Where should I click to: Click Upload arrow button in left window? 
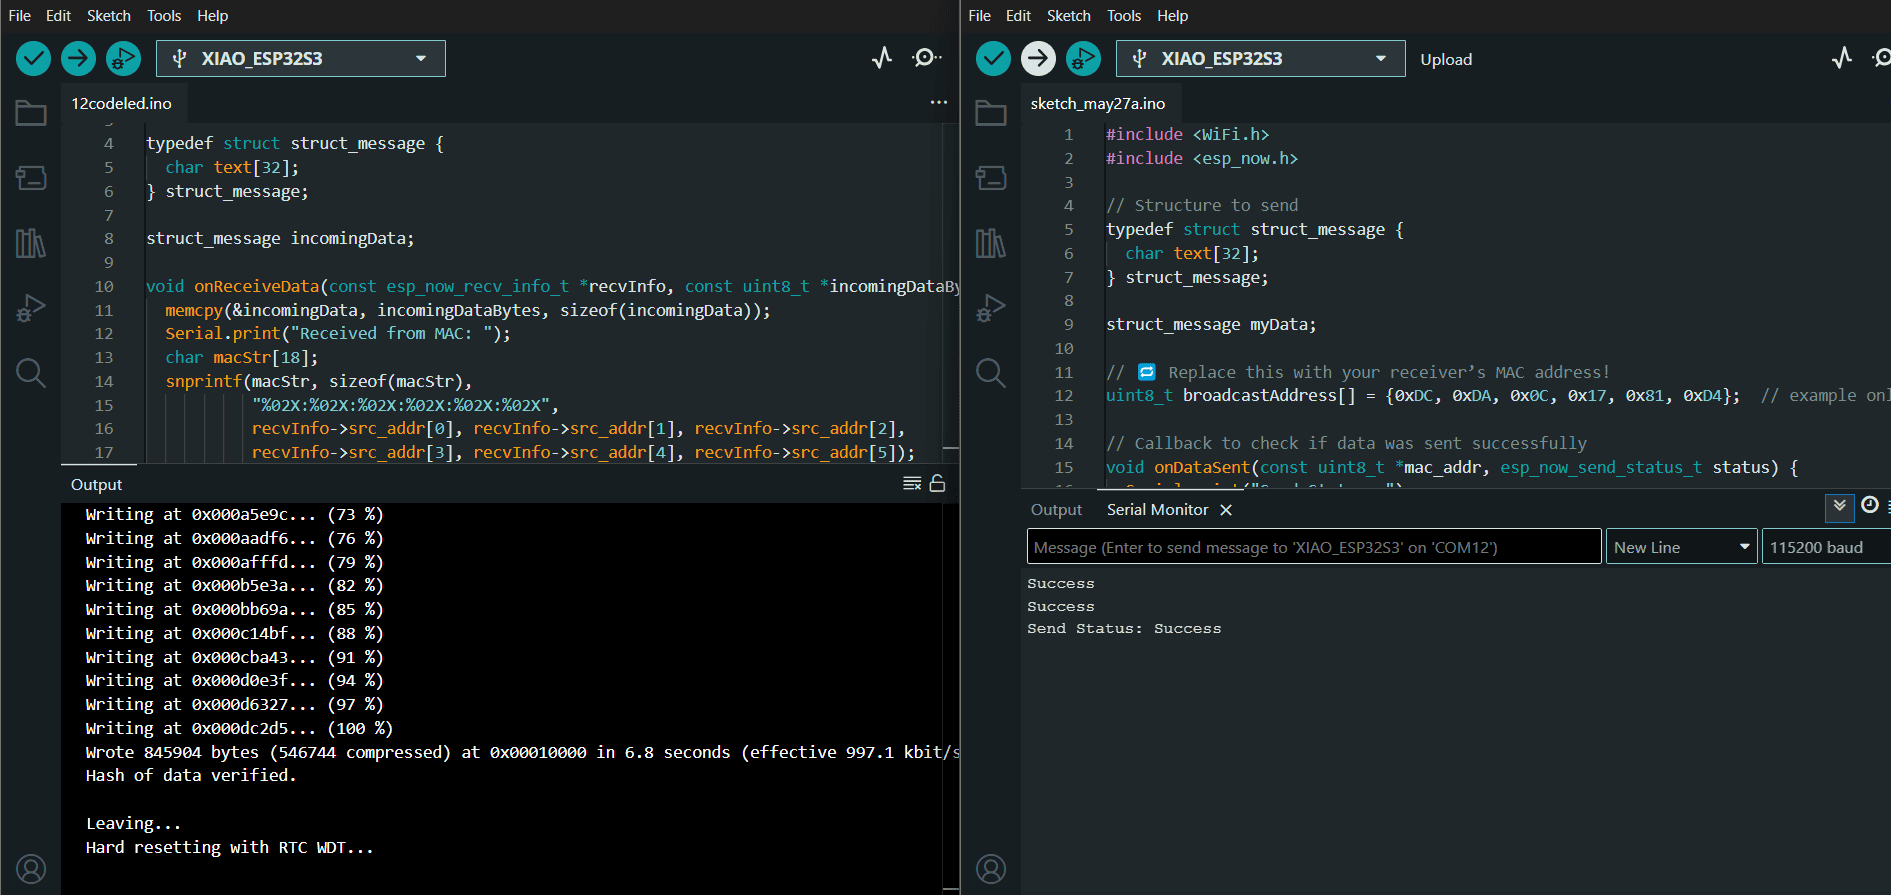point(78,59)
